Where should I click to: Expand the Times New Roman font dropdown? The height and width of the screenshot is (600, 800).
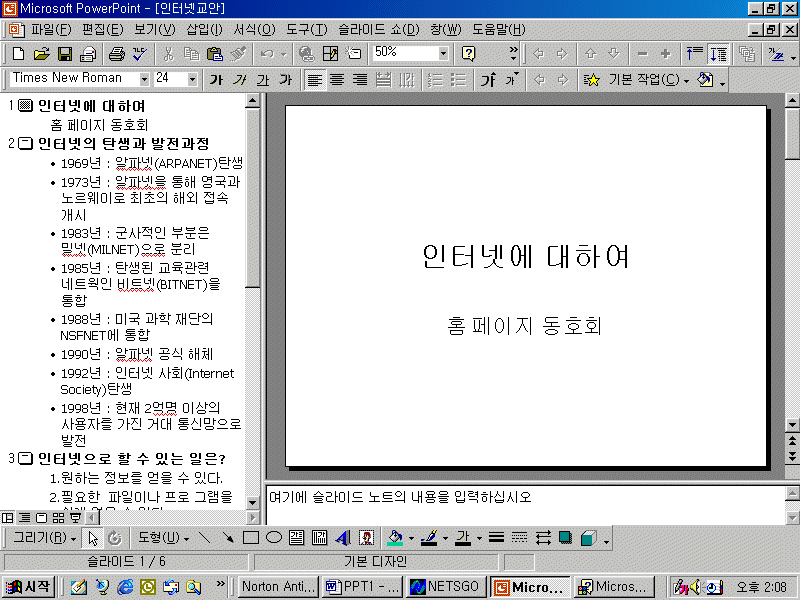[x=145, y=79]
